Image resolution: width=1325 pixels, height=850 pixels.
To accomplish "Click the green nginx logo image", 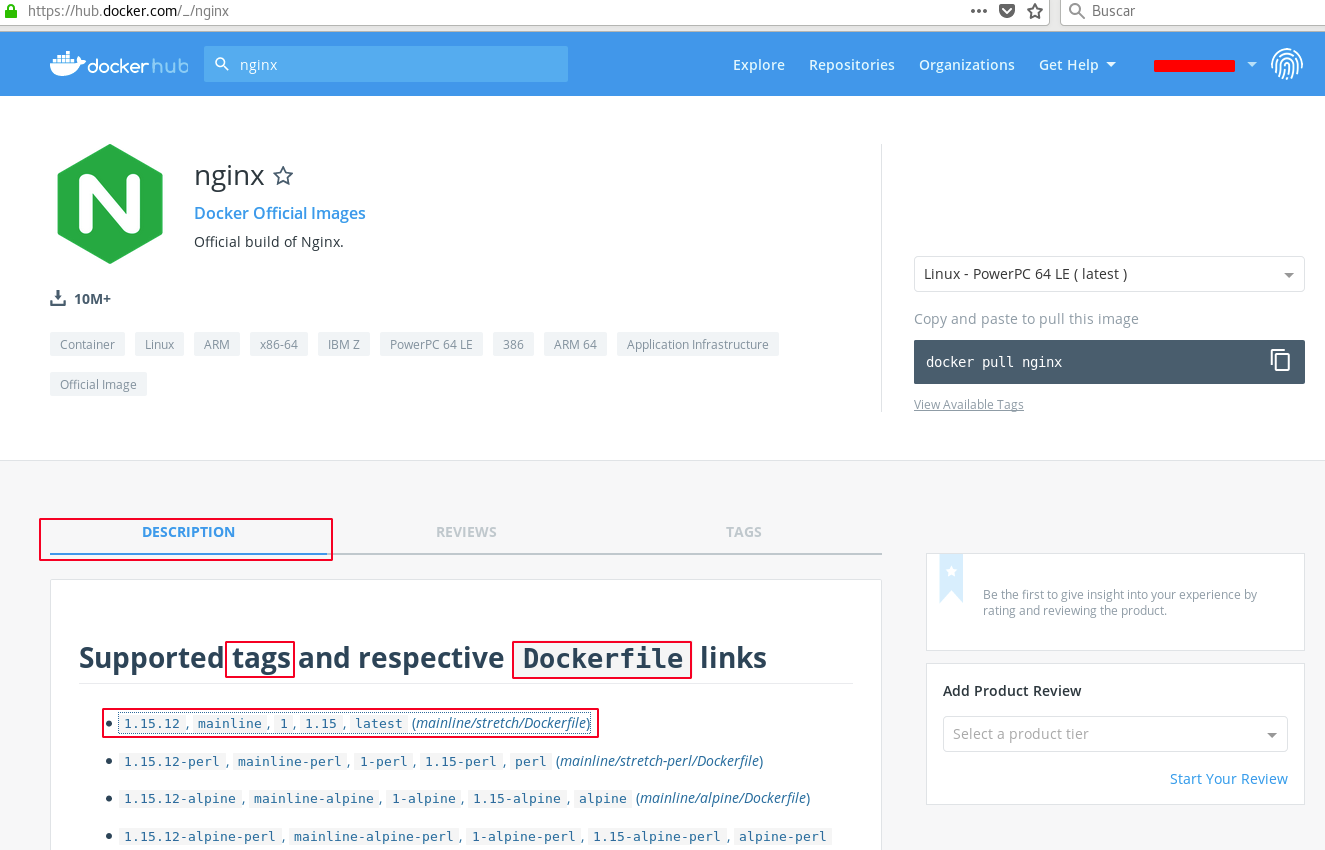I will tap(110, 204).
